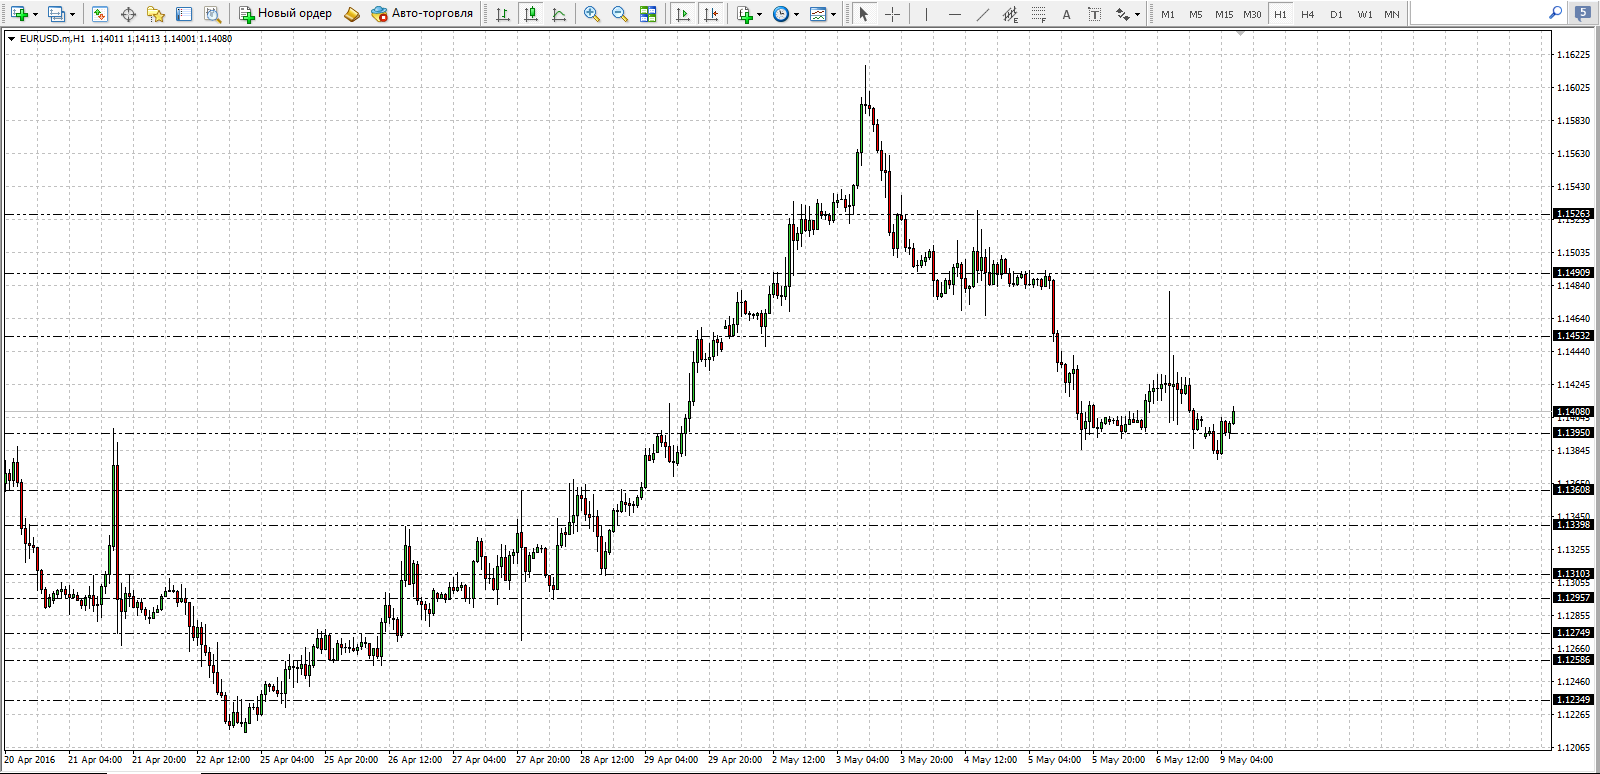
Task: Switch to the D1 daily timeframe
Action: click(1336, 14)
